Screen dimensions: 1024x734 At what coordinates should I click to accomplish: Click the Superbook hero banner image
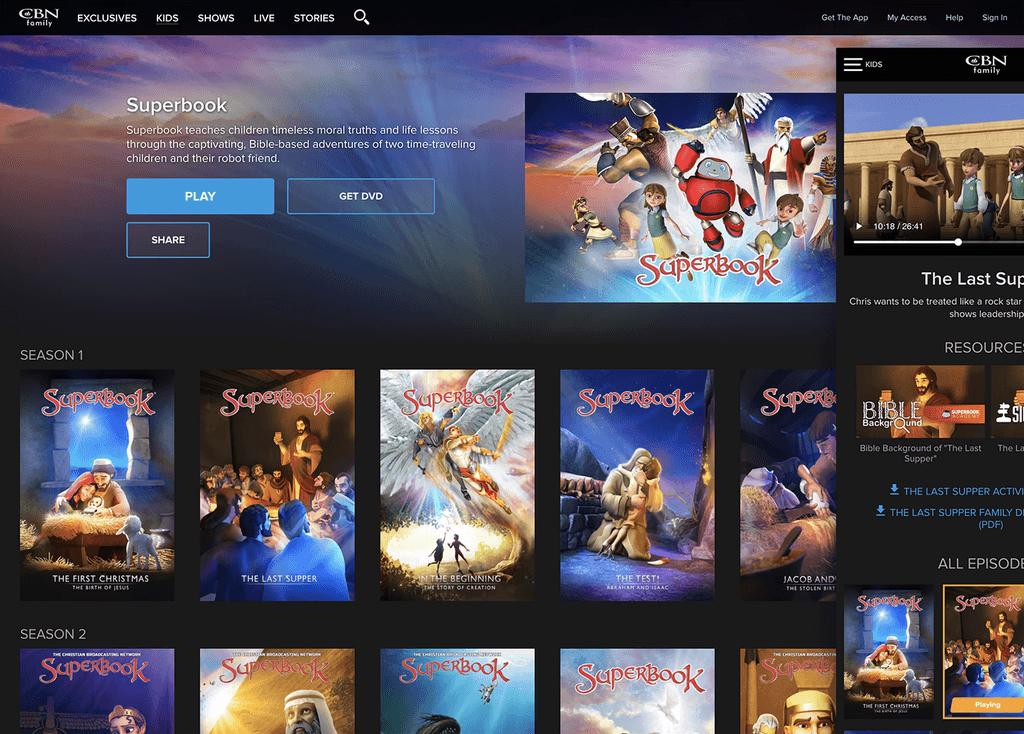point(680,197)
